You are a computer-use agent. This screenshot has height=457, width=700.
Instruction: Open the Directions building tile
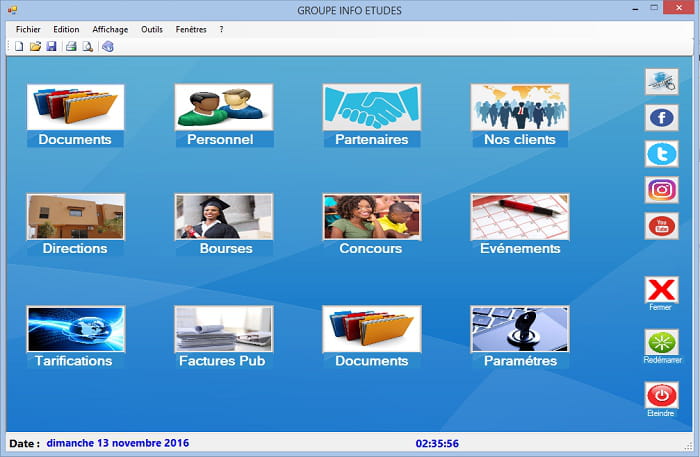tap(75, 217)
